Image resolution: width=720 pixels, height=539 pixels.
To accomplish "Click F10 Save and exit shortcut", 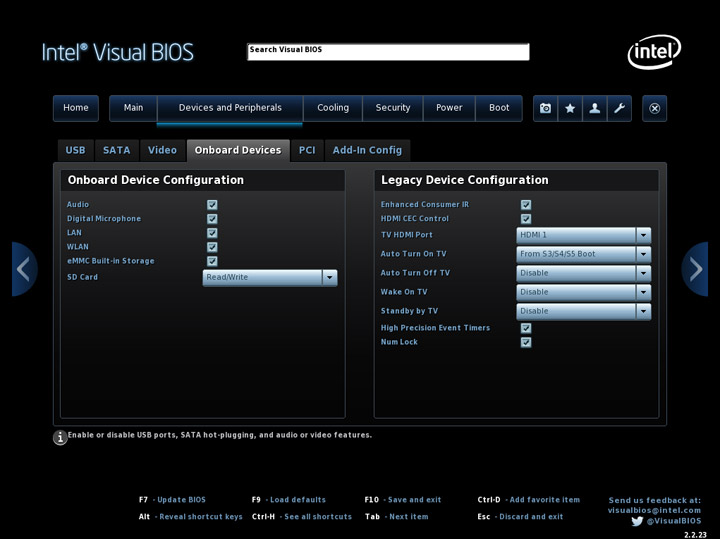I will click(403, 500).
